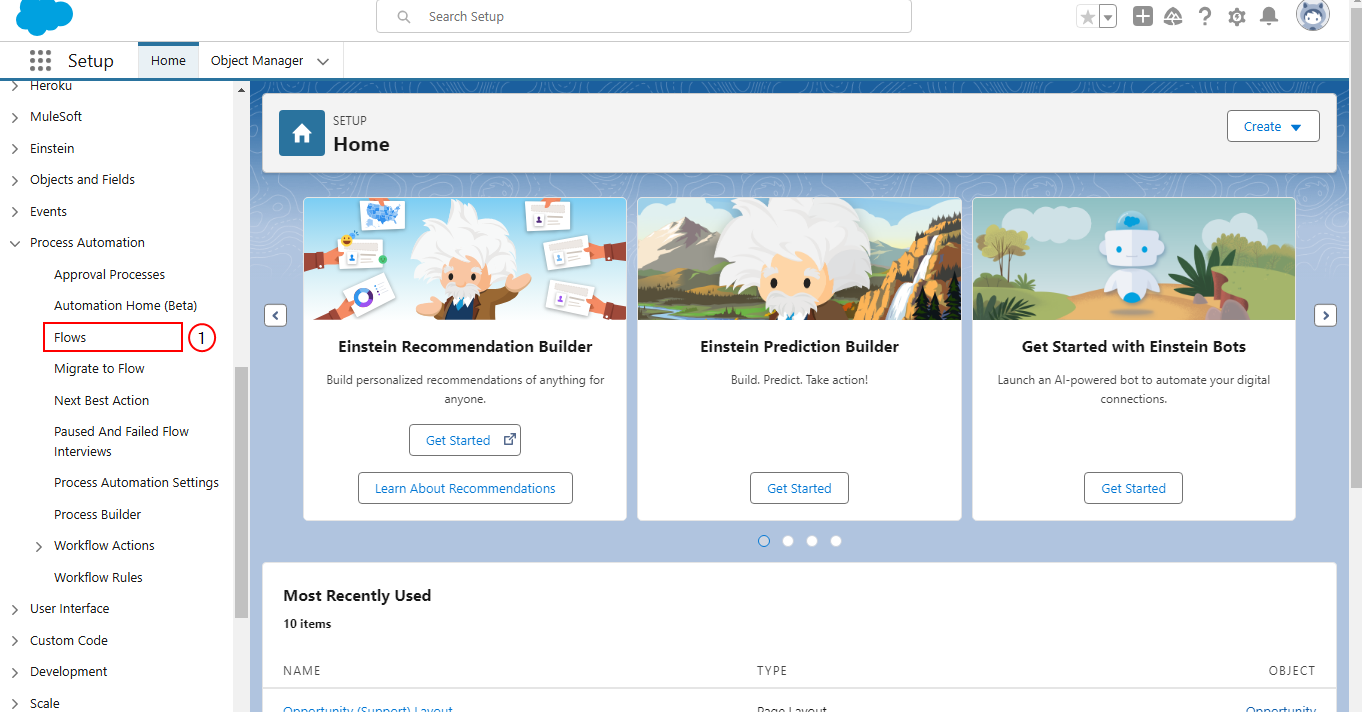Open Global Actions plus icon
Image resolution: width=1362 pixels, height=712 pixels.
[x=1143, y=16]
